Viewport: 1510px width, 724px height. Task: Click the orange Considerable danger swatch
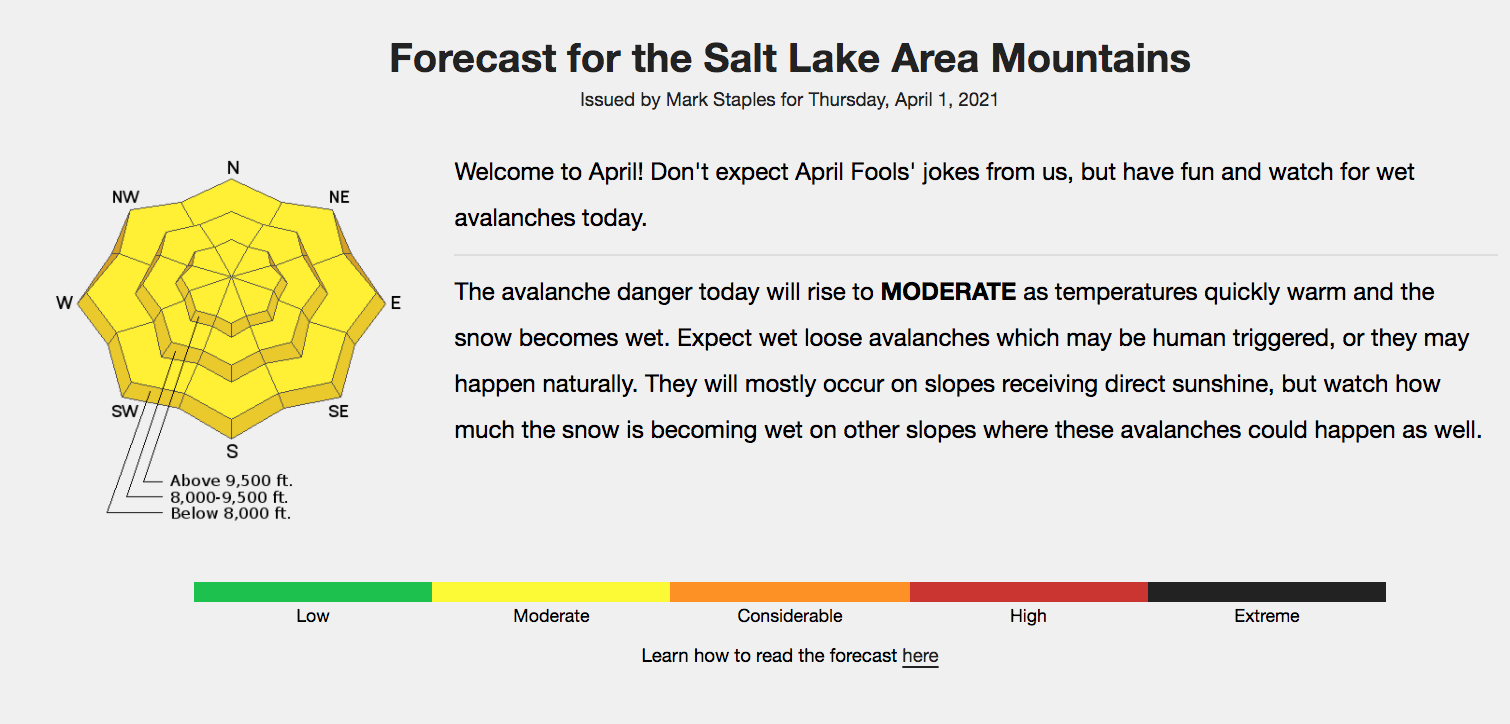(x=790, y=592)
